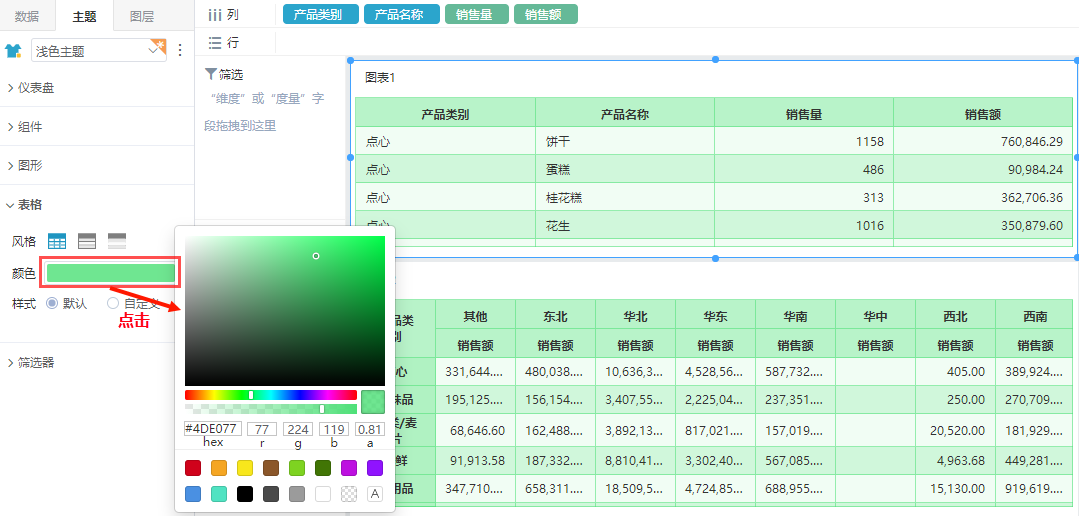
Task: Expand the 图形 section
Action: [x=25, y=165]
